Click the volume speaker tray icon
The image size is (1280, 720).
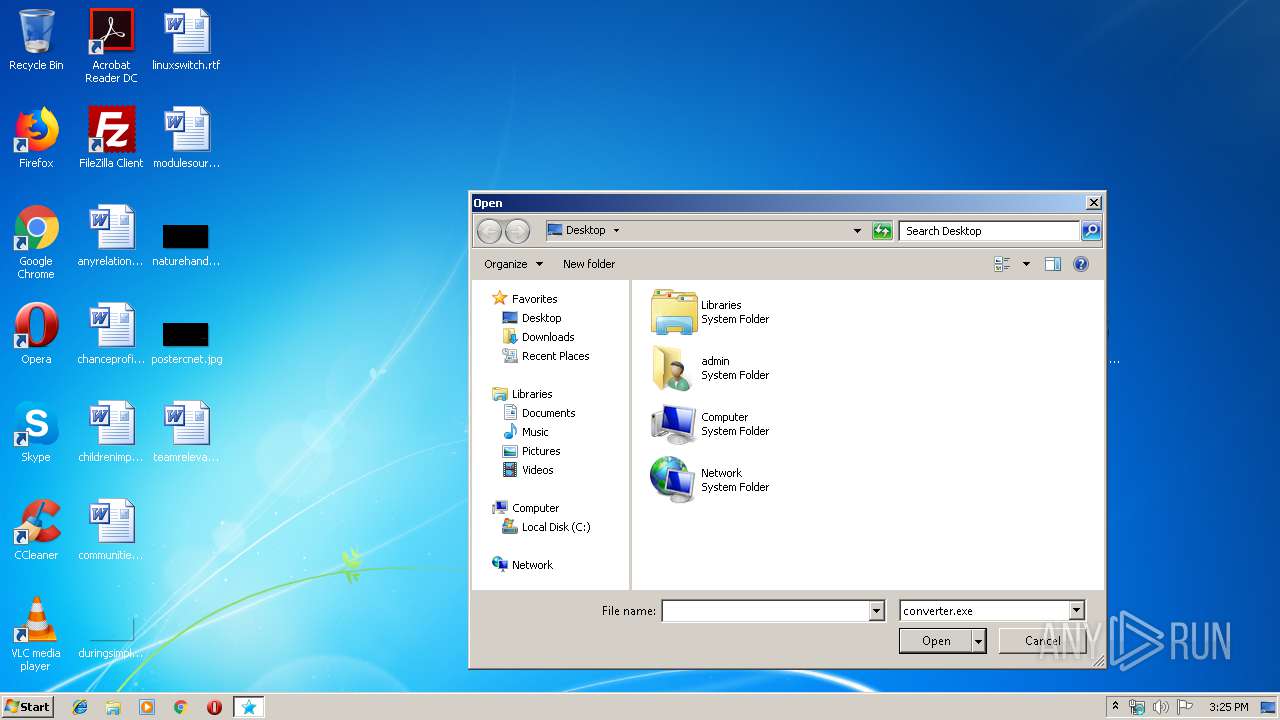(x=1160, y=707)
